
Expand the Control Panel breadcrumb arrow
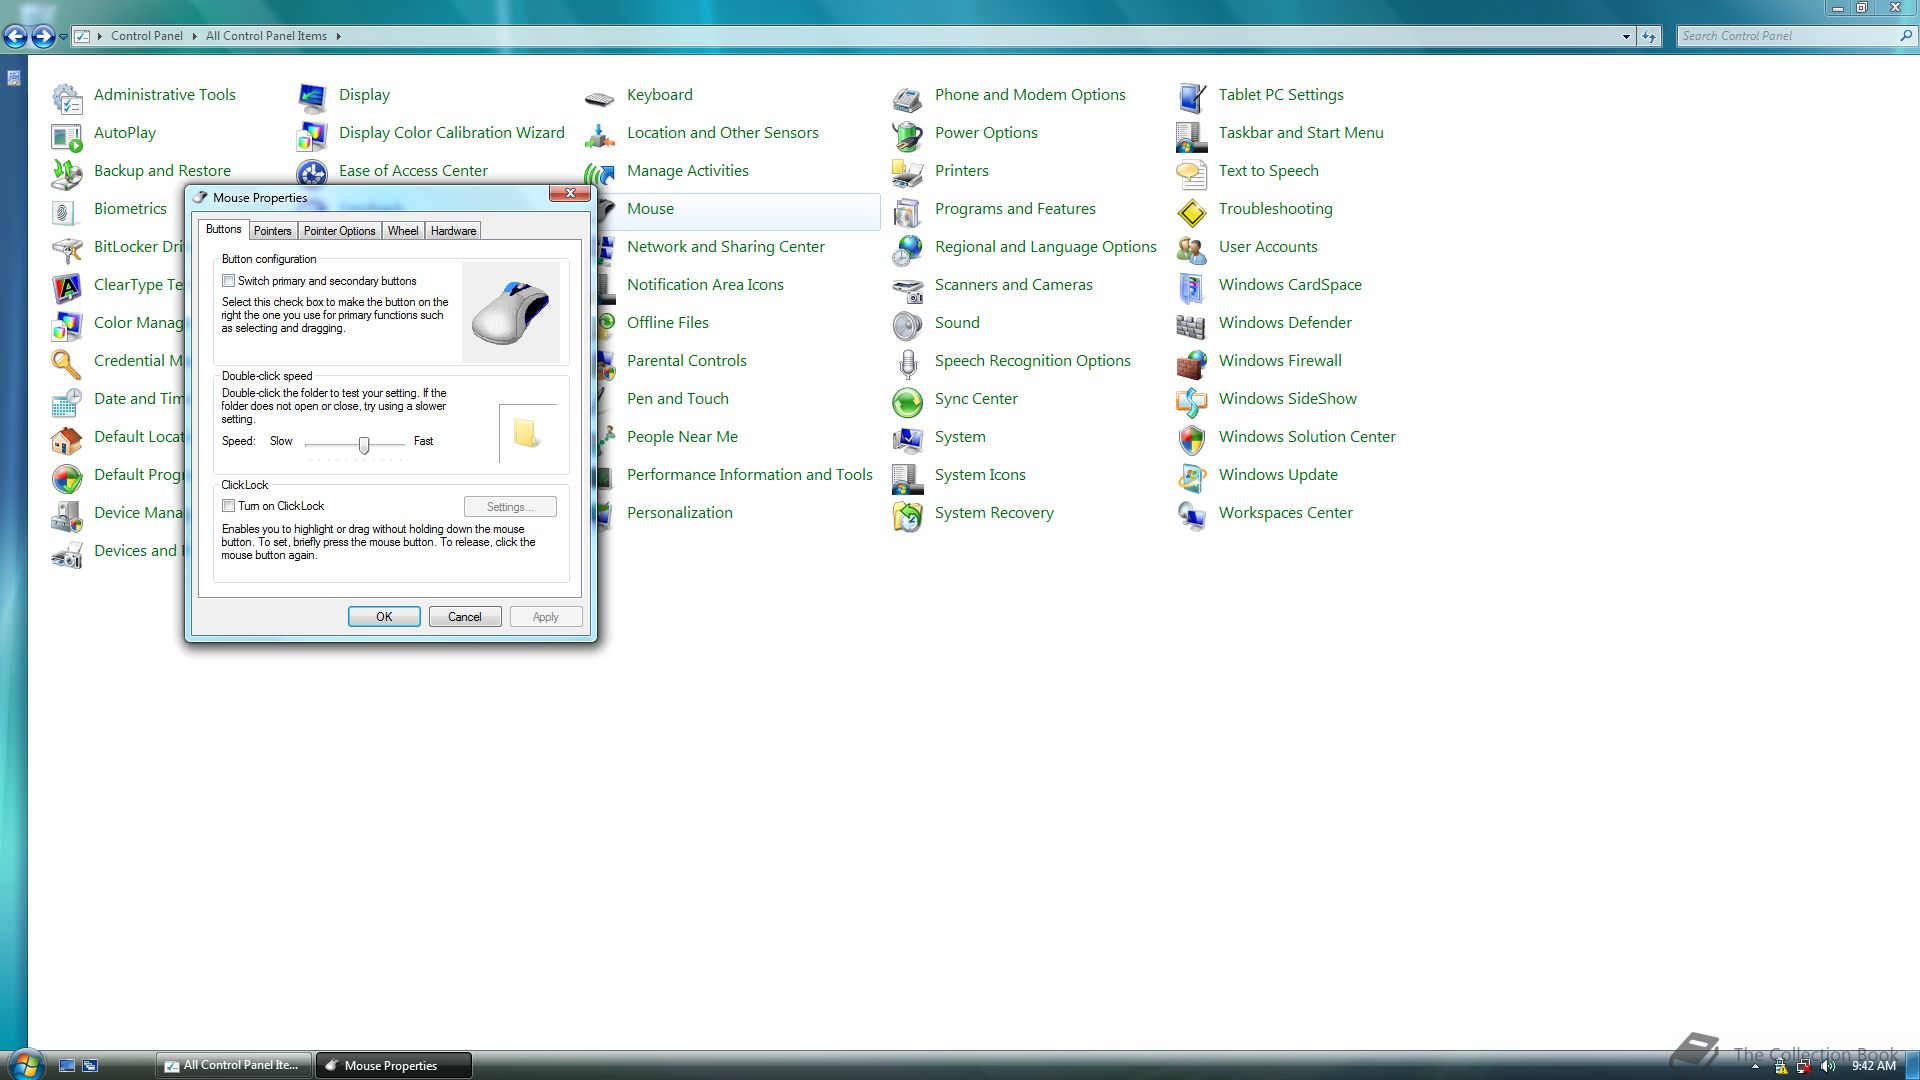(x=194, y=36)
